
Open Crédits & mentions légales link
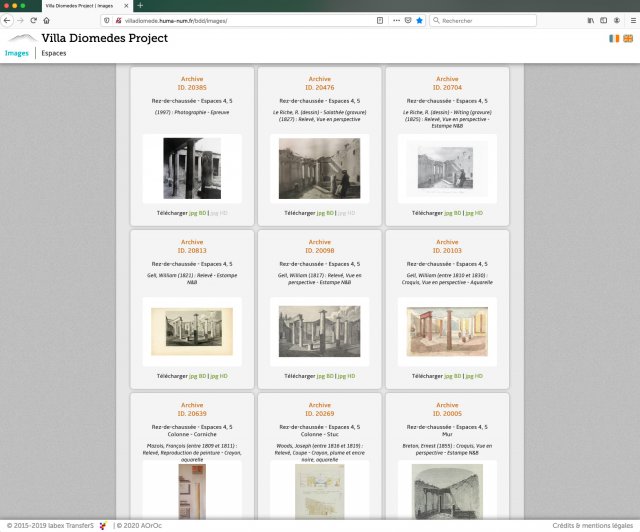pyautogui.click(x=593, y=525)
